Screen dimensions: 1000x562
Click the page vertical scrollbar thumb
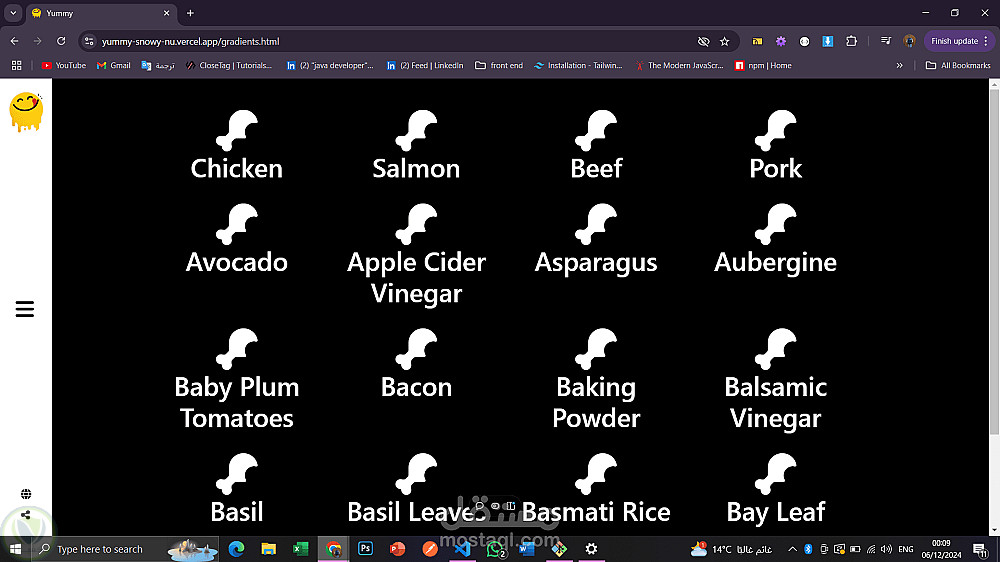click(x=994, y=262)
